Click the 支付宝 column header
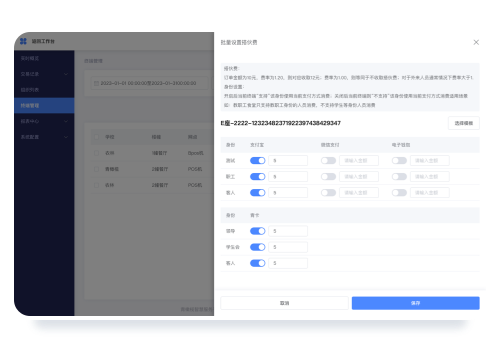This screenshot has height=360, width=500. click(x=257, y=145)
